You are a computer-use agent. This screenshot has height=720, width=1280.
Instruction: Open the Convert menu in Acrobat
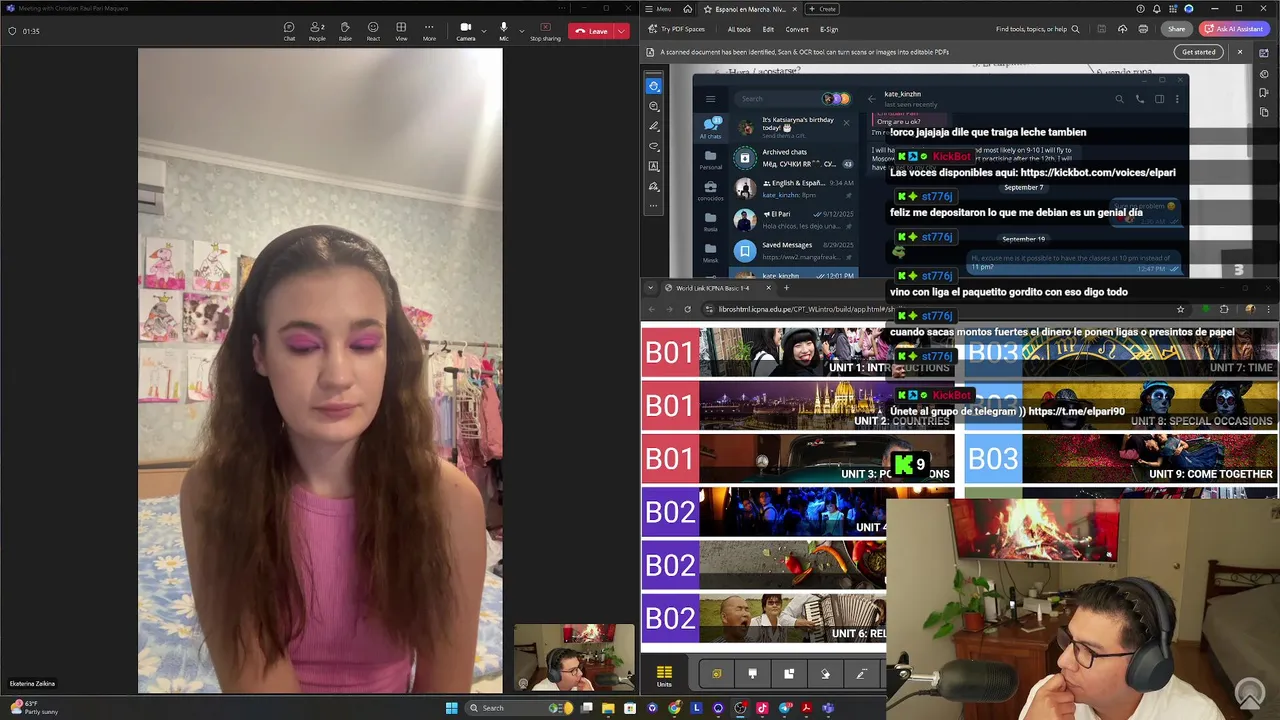pos(797,29)
